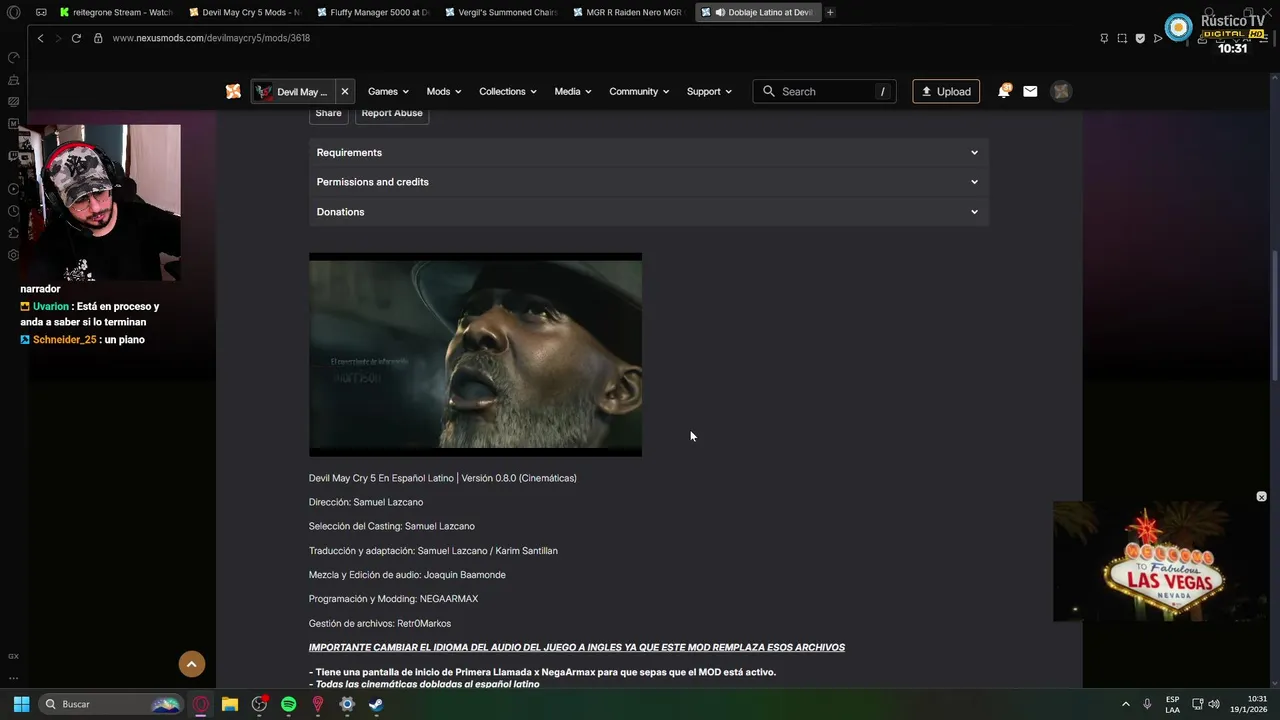Switch to Devil May Cry 5 Mods tab

[245, 12]
